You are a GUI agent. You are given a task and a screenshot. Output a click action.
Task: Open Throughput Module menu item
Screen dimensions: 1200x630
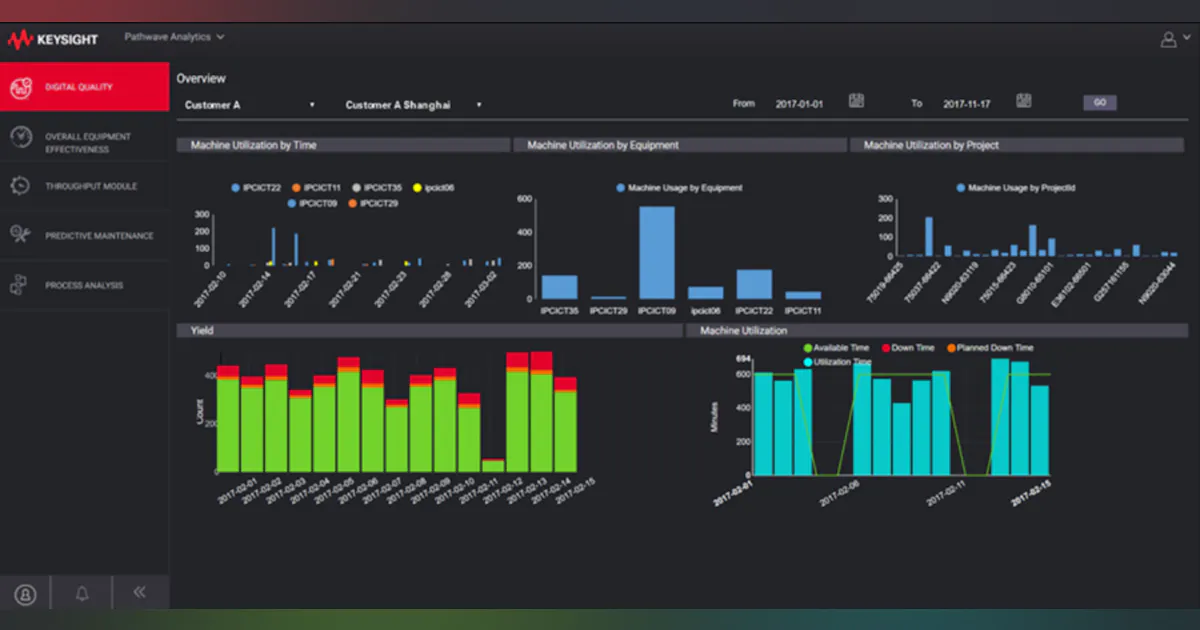pos(85,186)
